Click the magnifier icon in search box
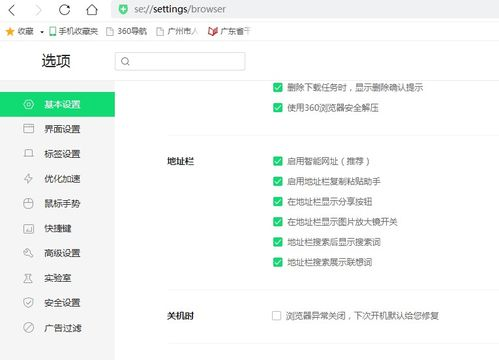 [125, 61]
